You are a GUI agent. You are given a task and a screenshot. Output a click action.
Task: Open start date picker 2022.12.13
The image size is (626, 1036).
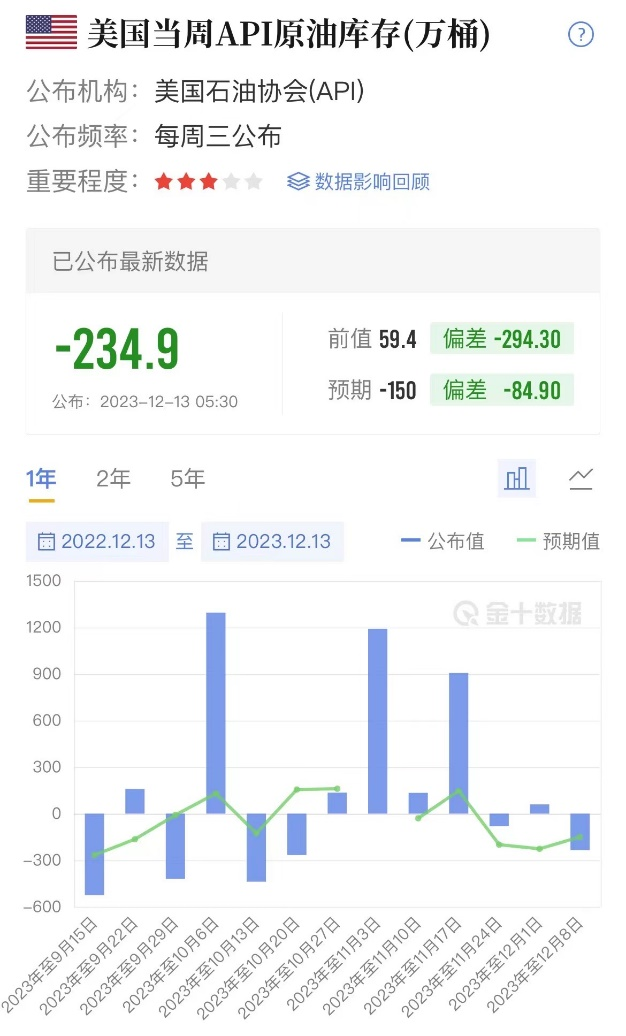(97, 542)
